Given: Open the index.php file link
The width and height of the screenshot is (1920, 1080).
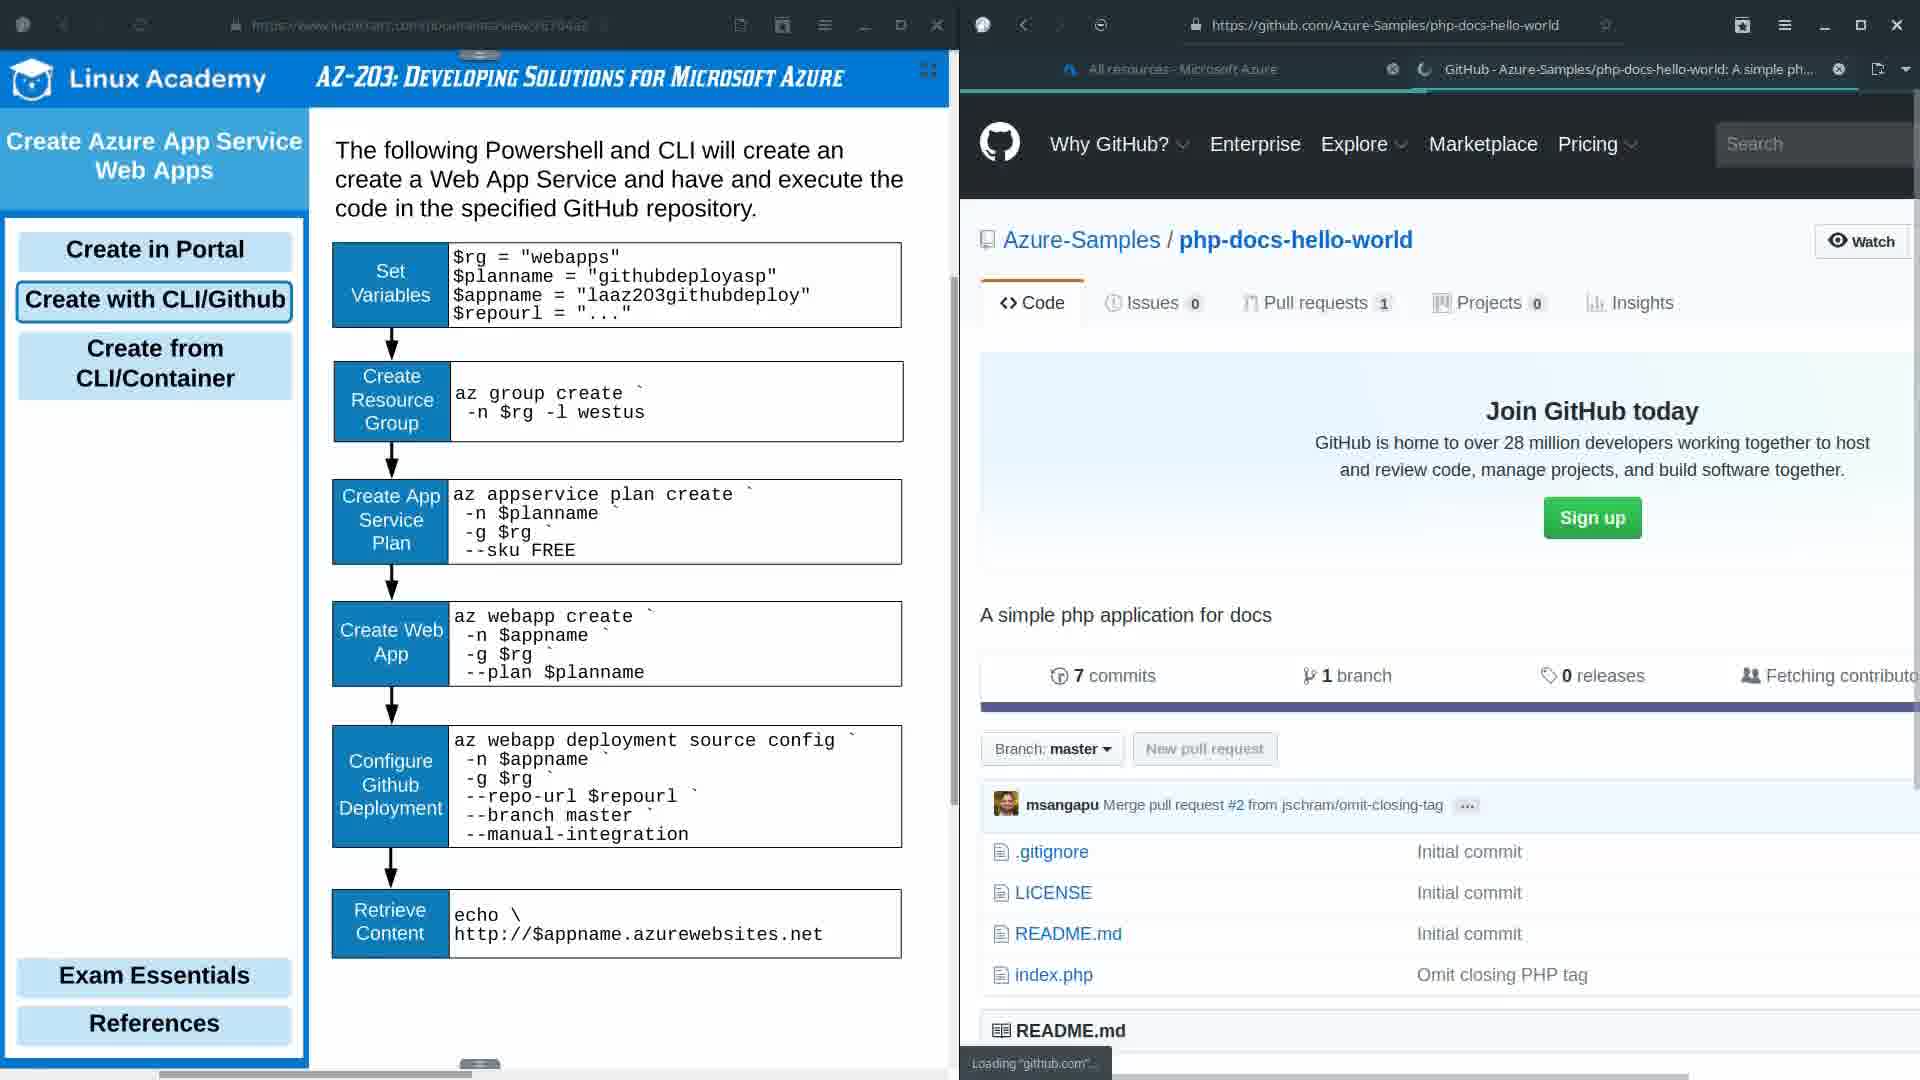Looking at the screenshot, I should point(1053,975).
